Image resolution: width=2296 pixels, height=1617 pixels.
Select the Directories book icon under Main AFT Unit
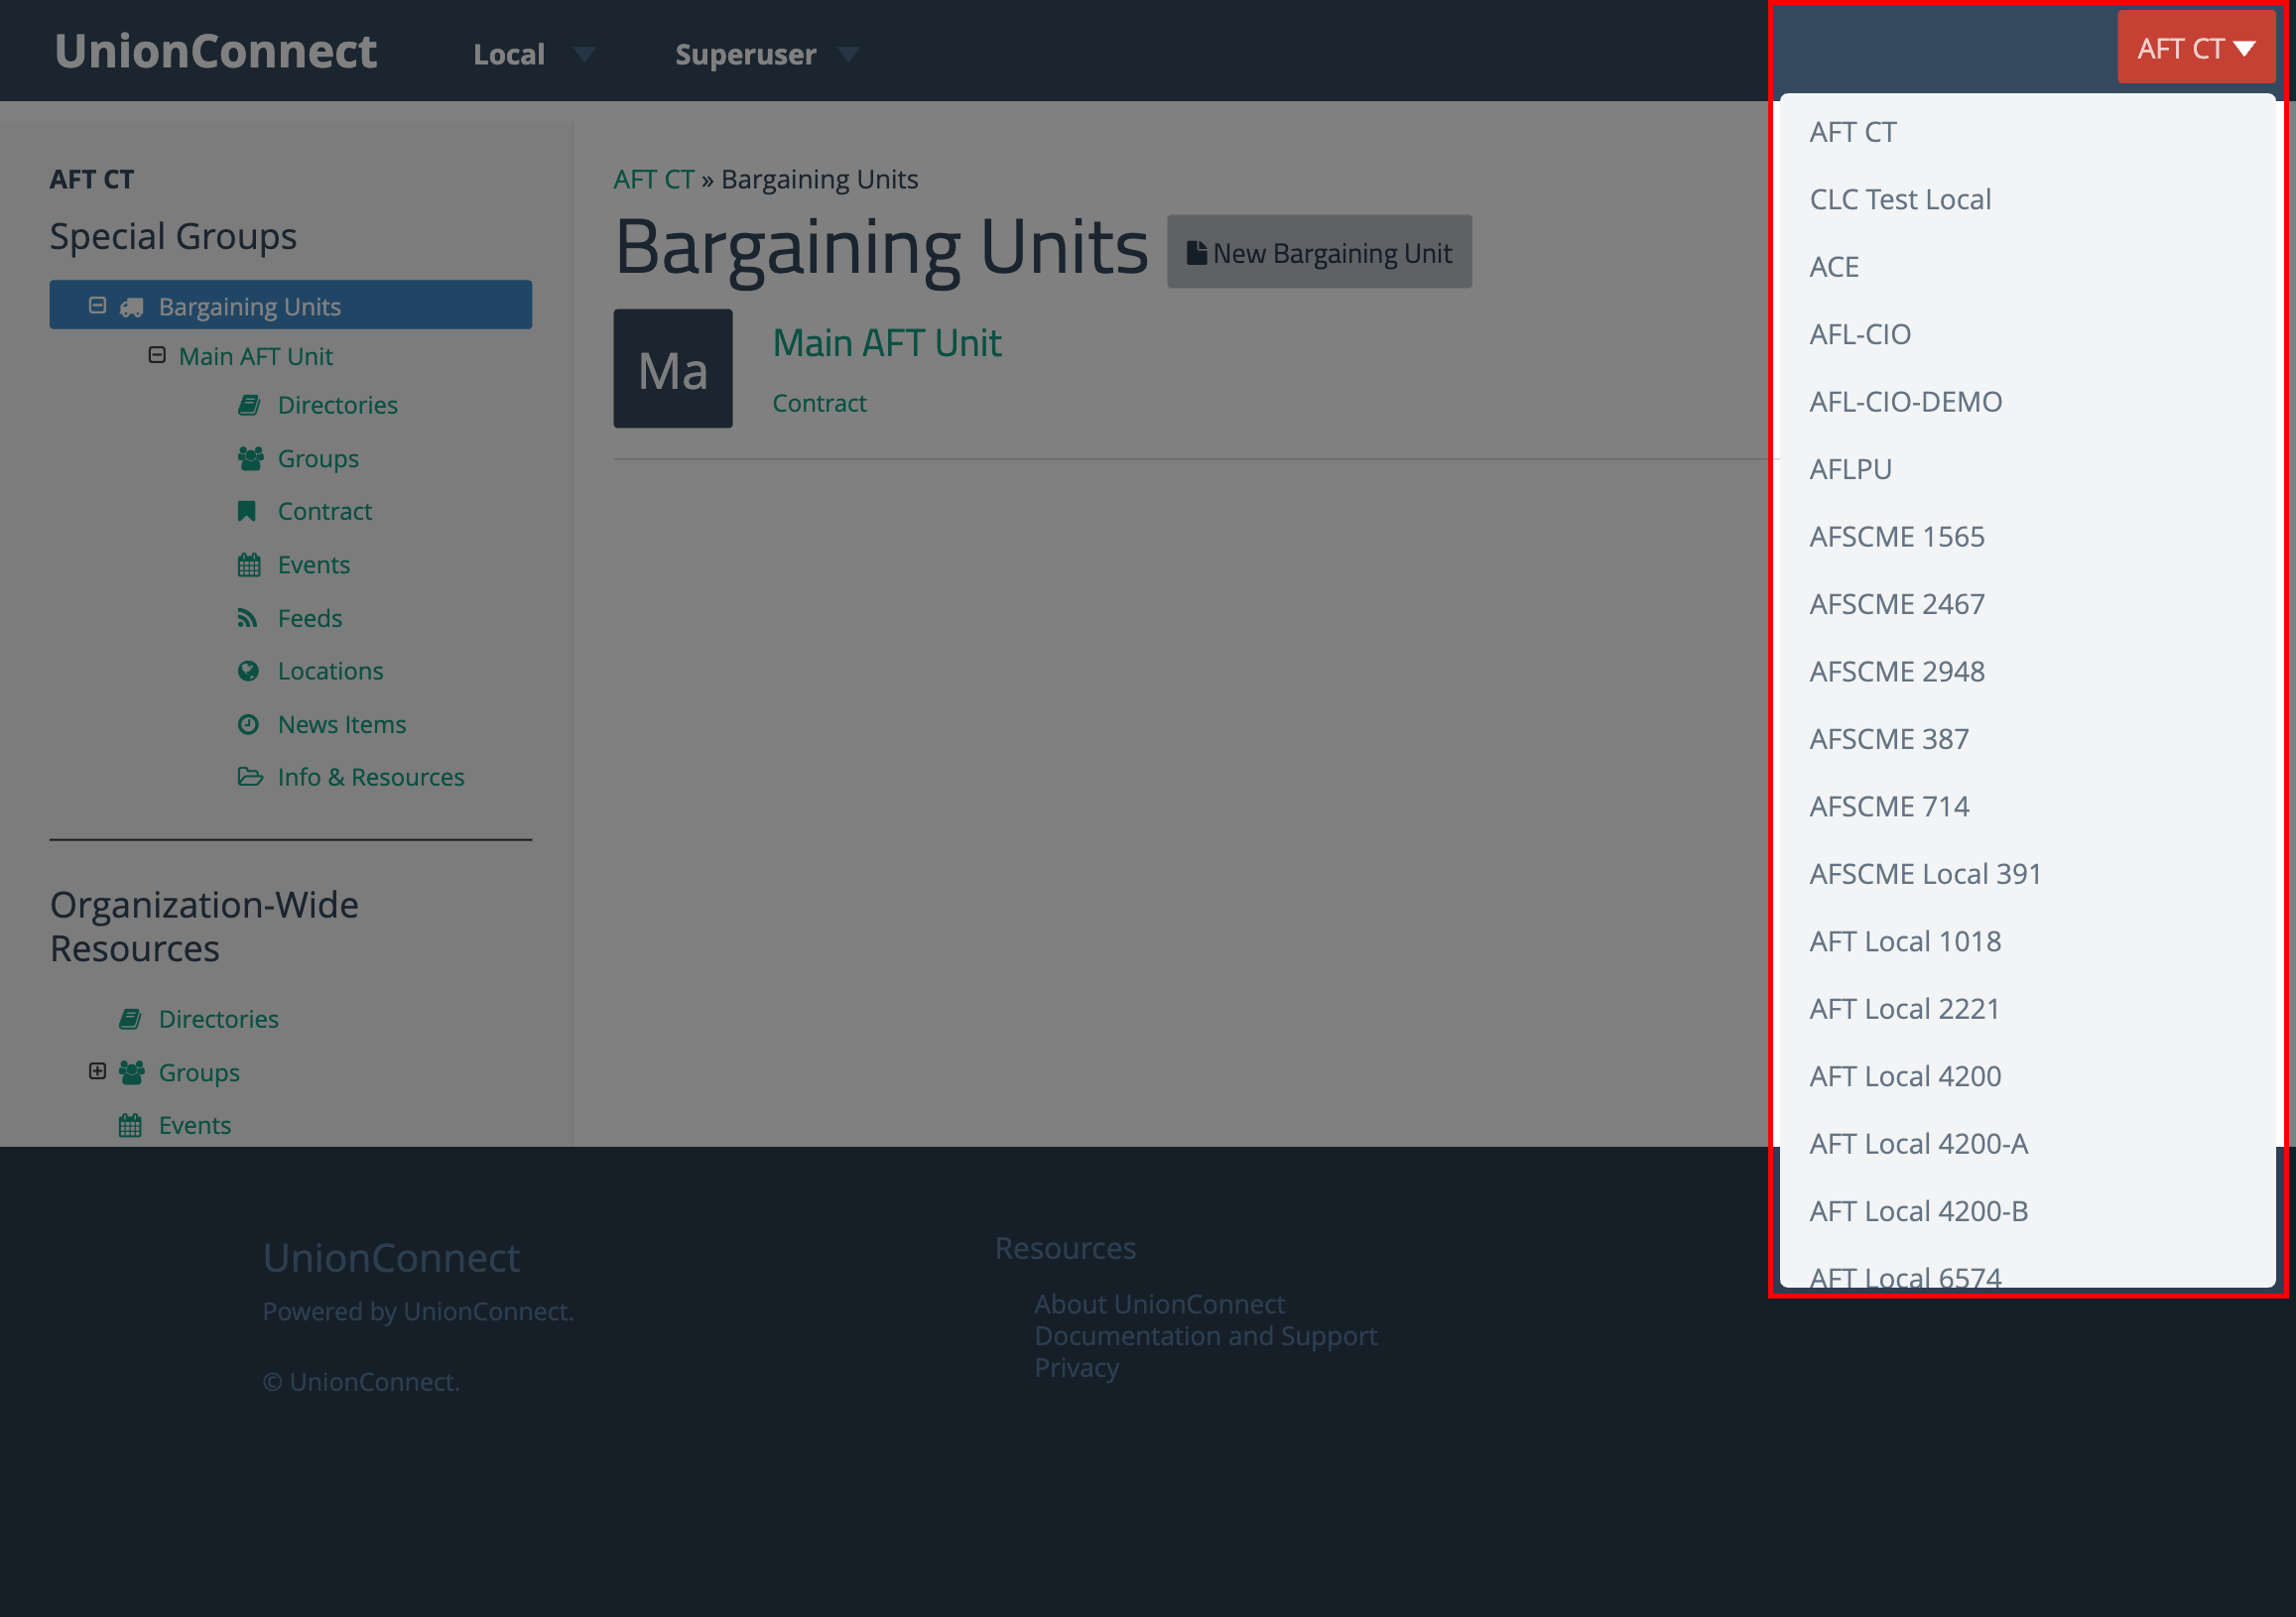[x=249, y=405]
